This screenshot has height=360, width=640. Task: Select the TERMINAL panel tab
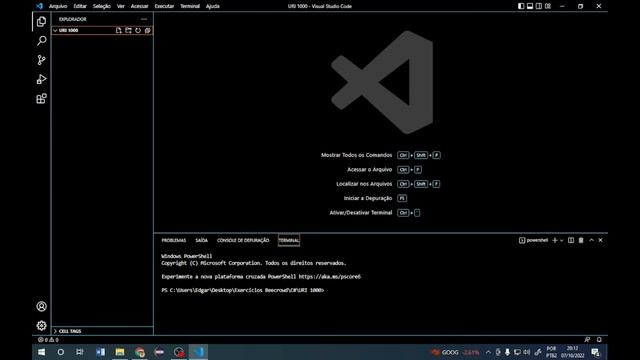(289, 240)
